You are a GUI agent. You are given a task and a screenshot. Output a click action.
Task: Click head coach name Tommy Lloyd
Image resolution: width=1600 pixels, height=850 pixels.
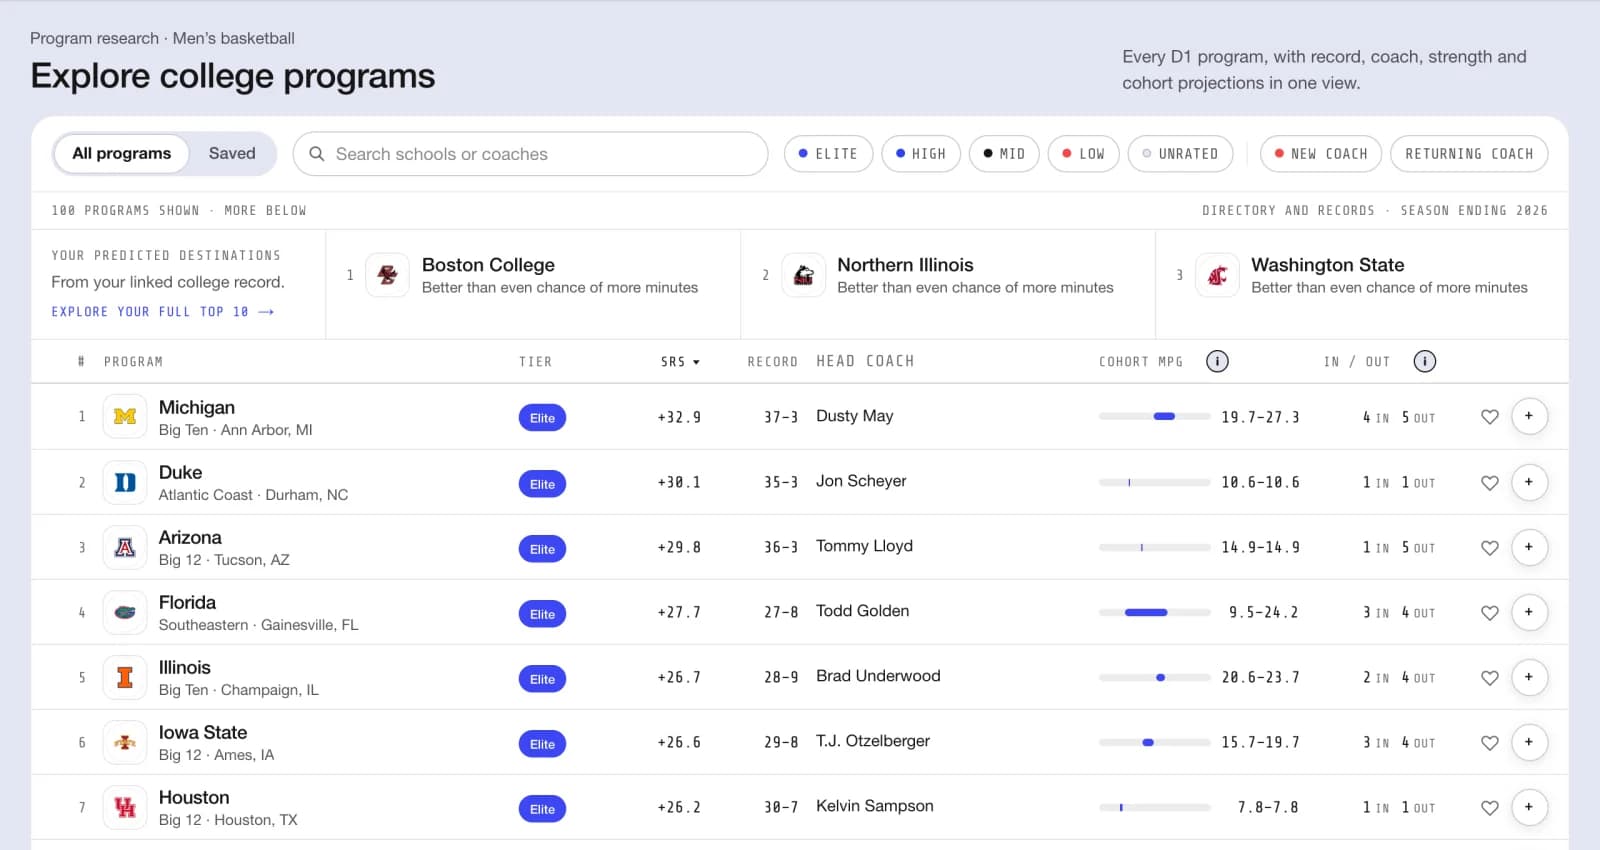[x=864, y=546]
